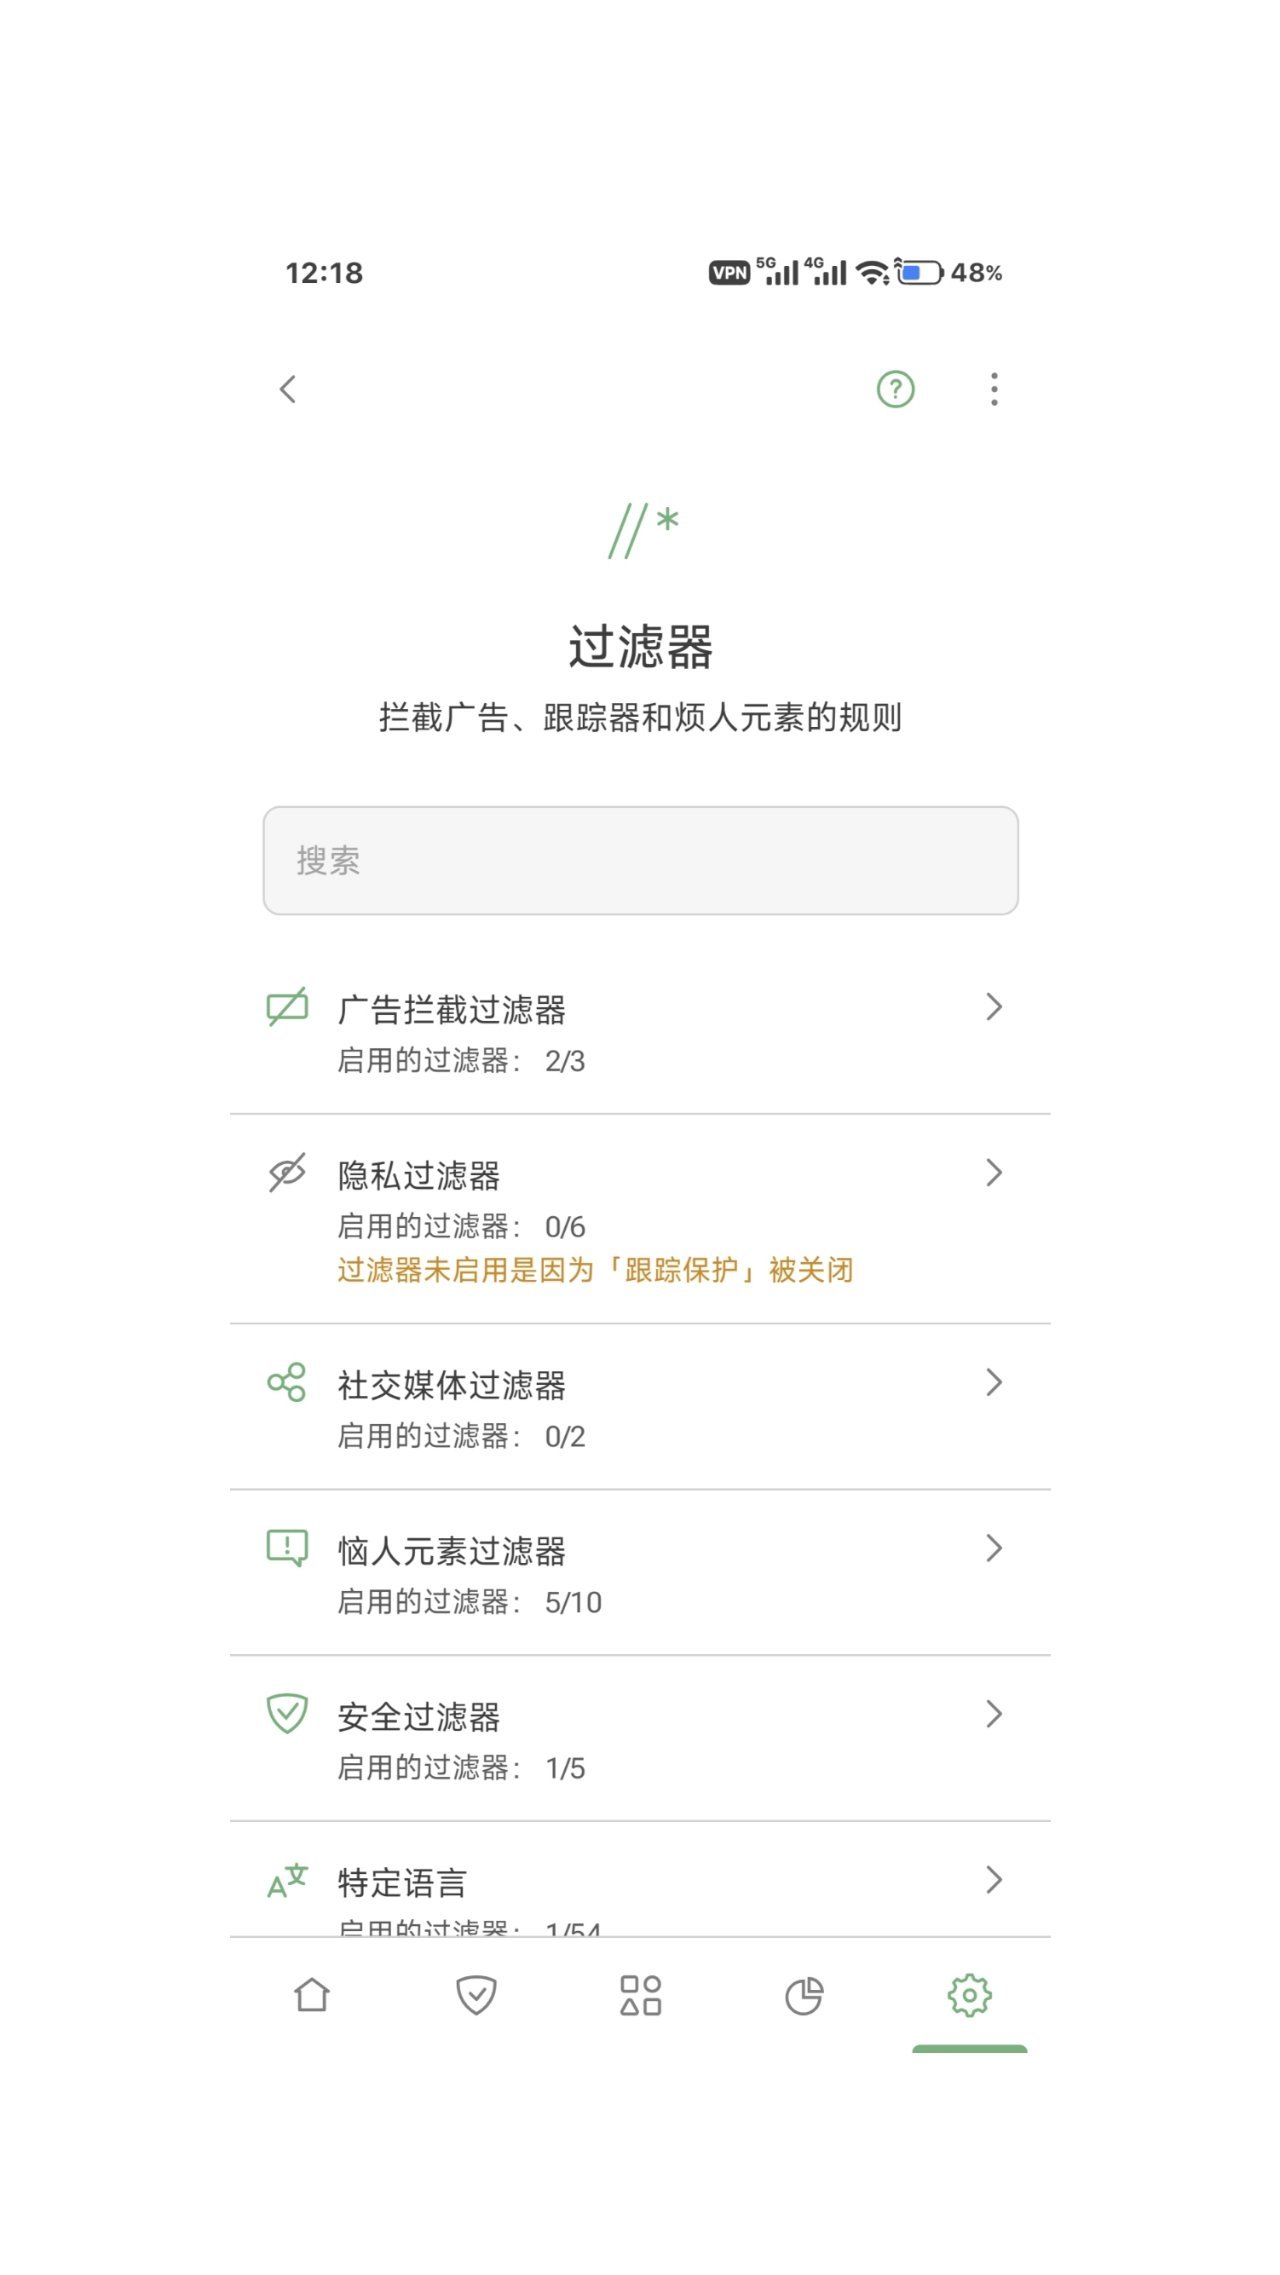Tap the social media share icon
This screenshot has width=1280, height=2275.
[x=287, y=1383]
